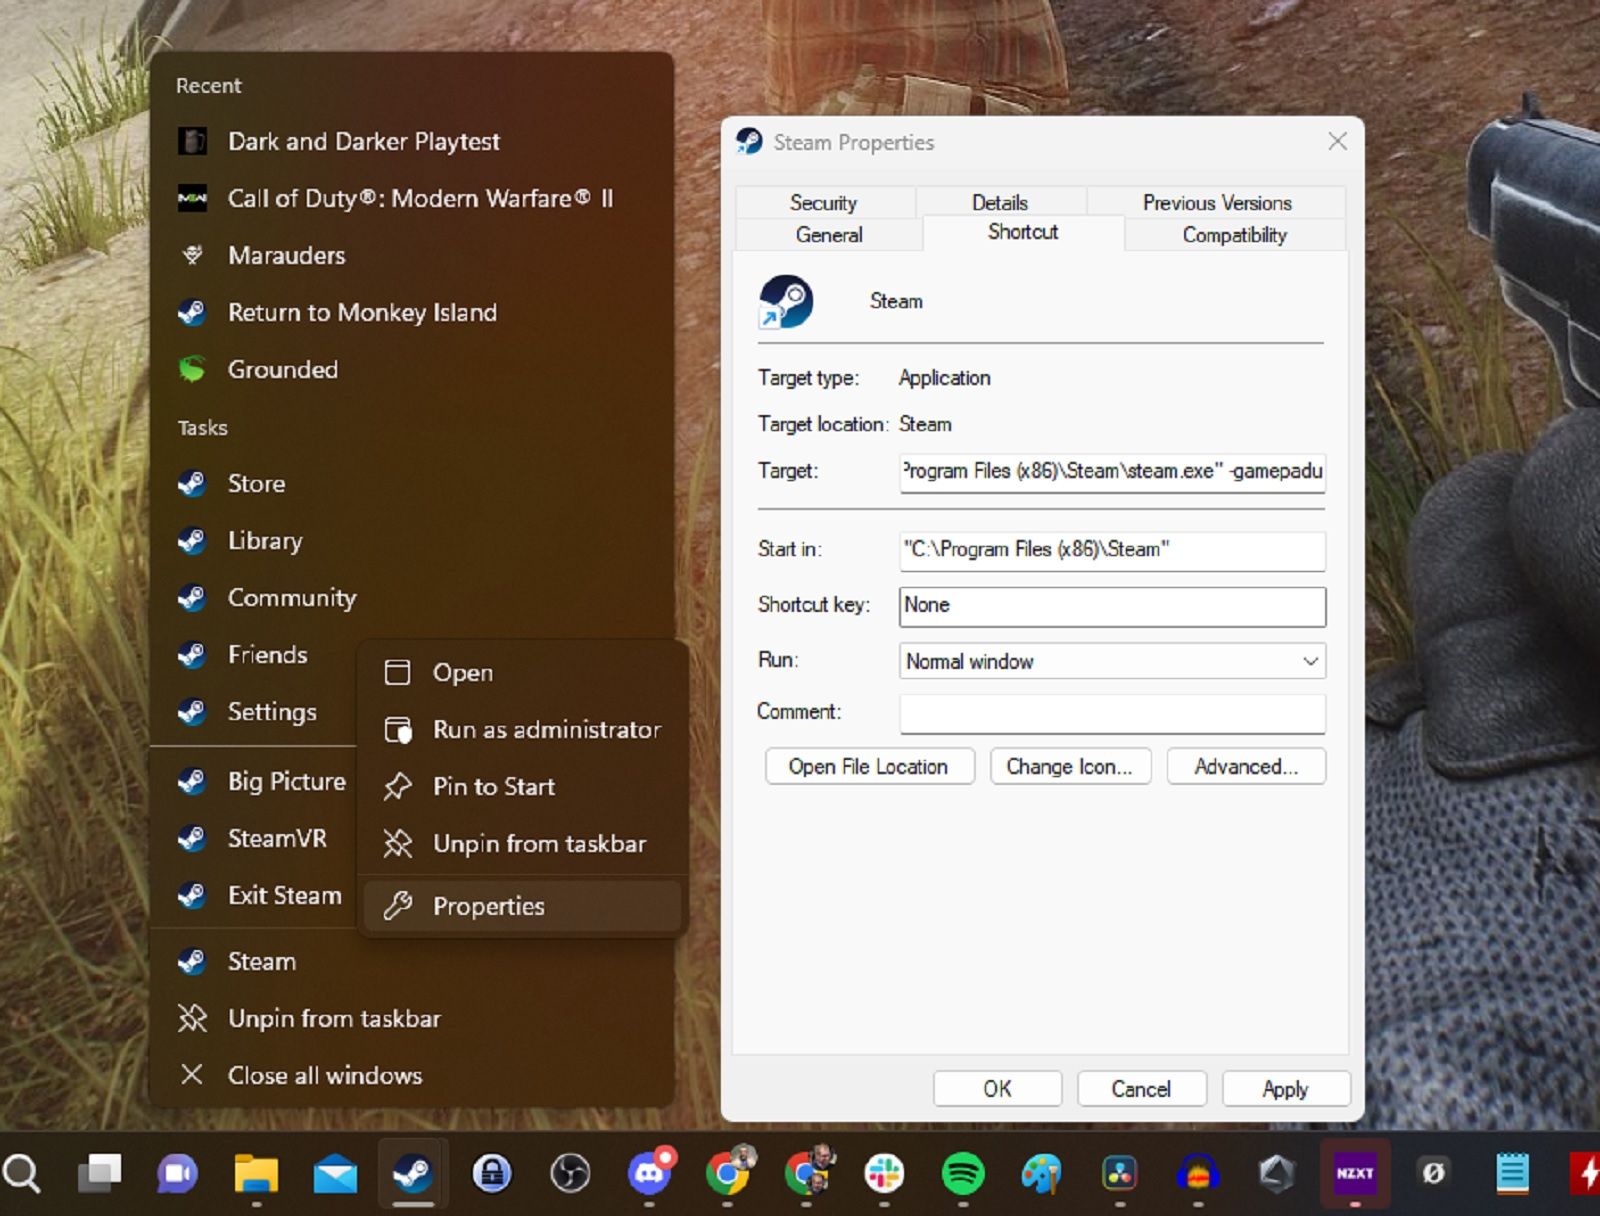The image size is (1600, 1216).
Task: Switch to the Compatibility tab
Action: coord(1234,235)
